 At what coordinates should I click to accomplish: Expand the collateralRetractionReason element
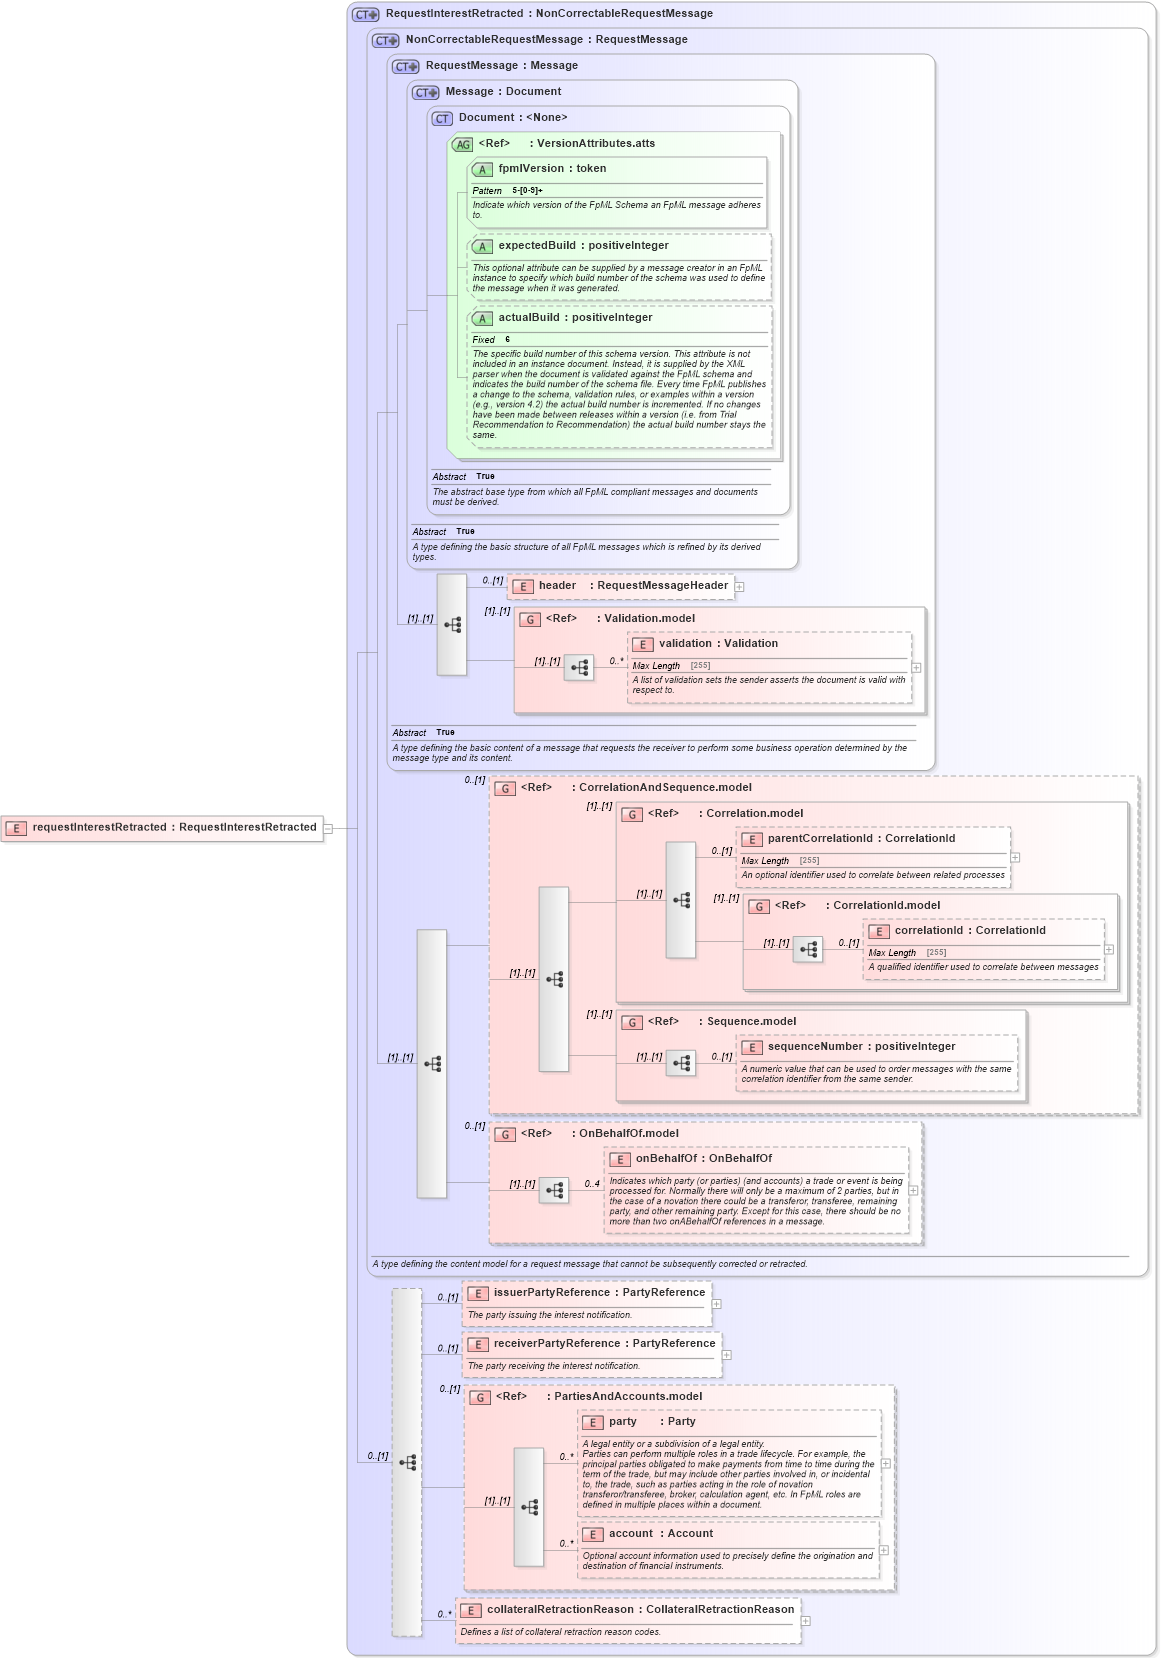805,1621
